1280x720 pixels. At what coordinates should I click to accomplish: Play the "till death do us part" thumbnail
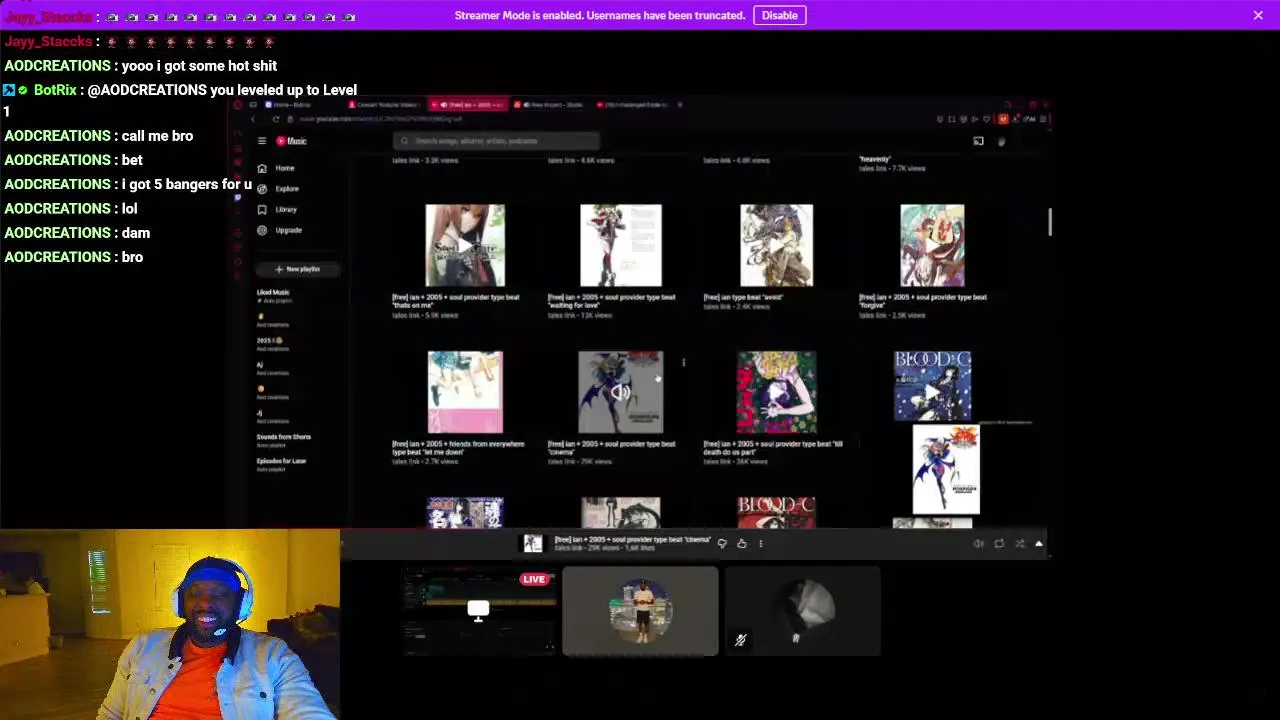(776, 392)
